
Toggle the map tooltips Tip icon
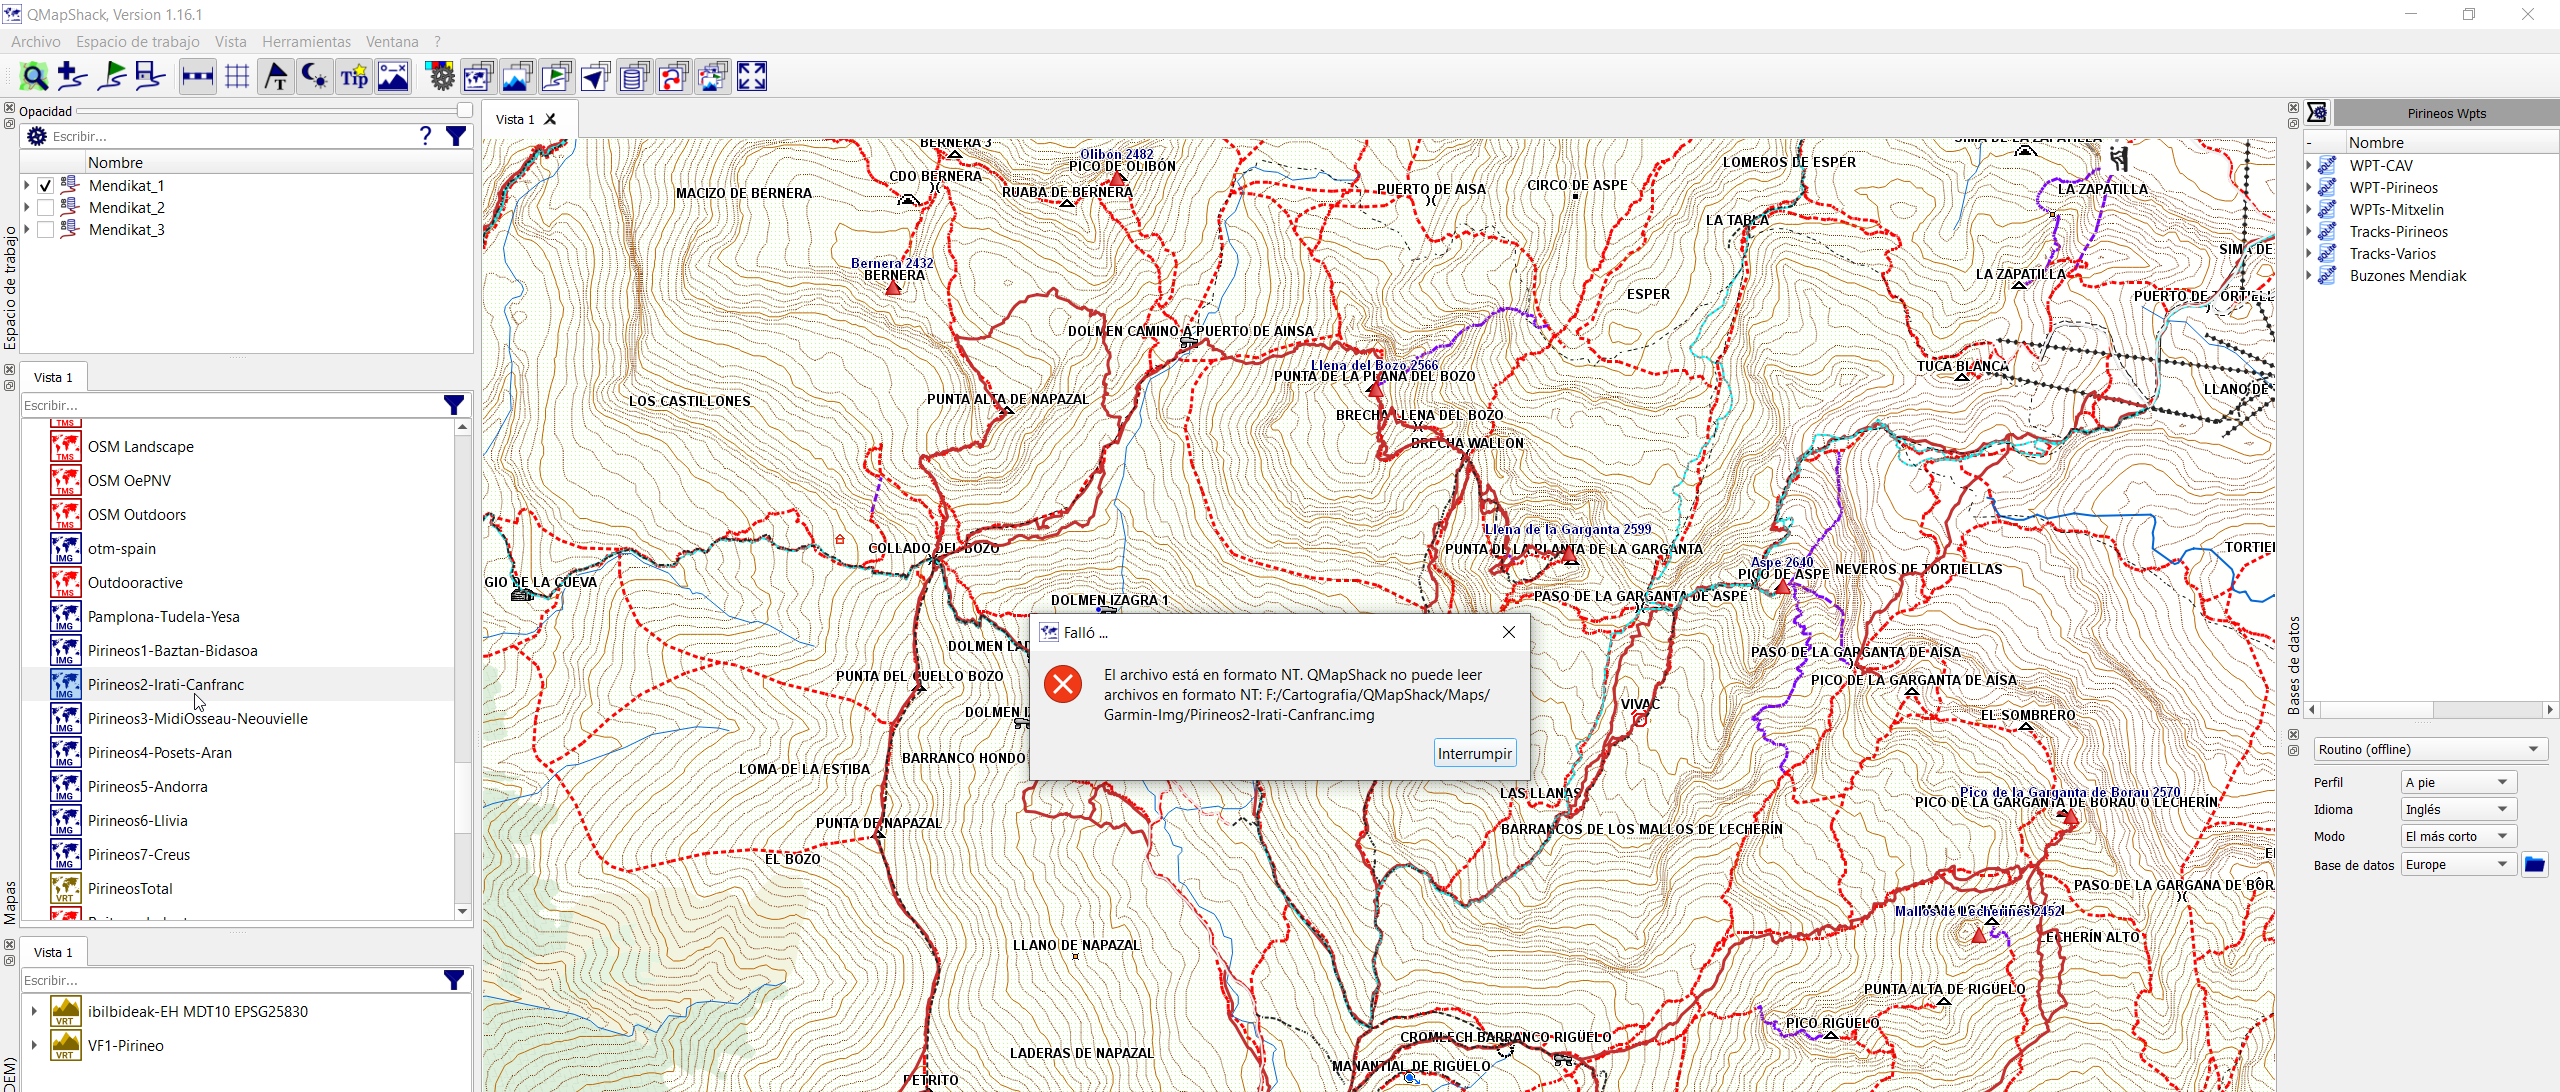pos(354,77)
